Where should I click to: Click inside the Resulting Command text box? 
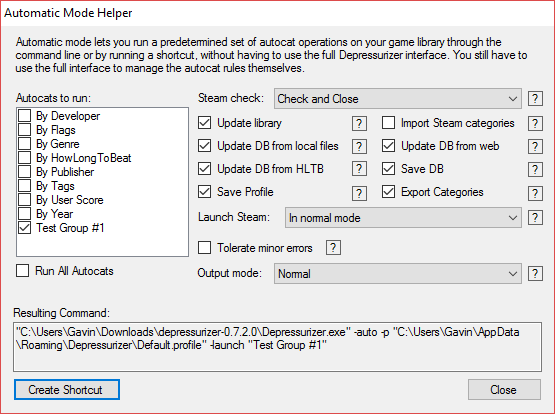coord(278,347)
